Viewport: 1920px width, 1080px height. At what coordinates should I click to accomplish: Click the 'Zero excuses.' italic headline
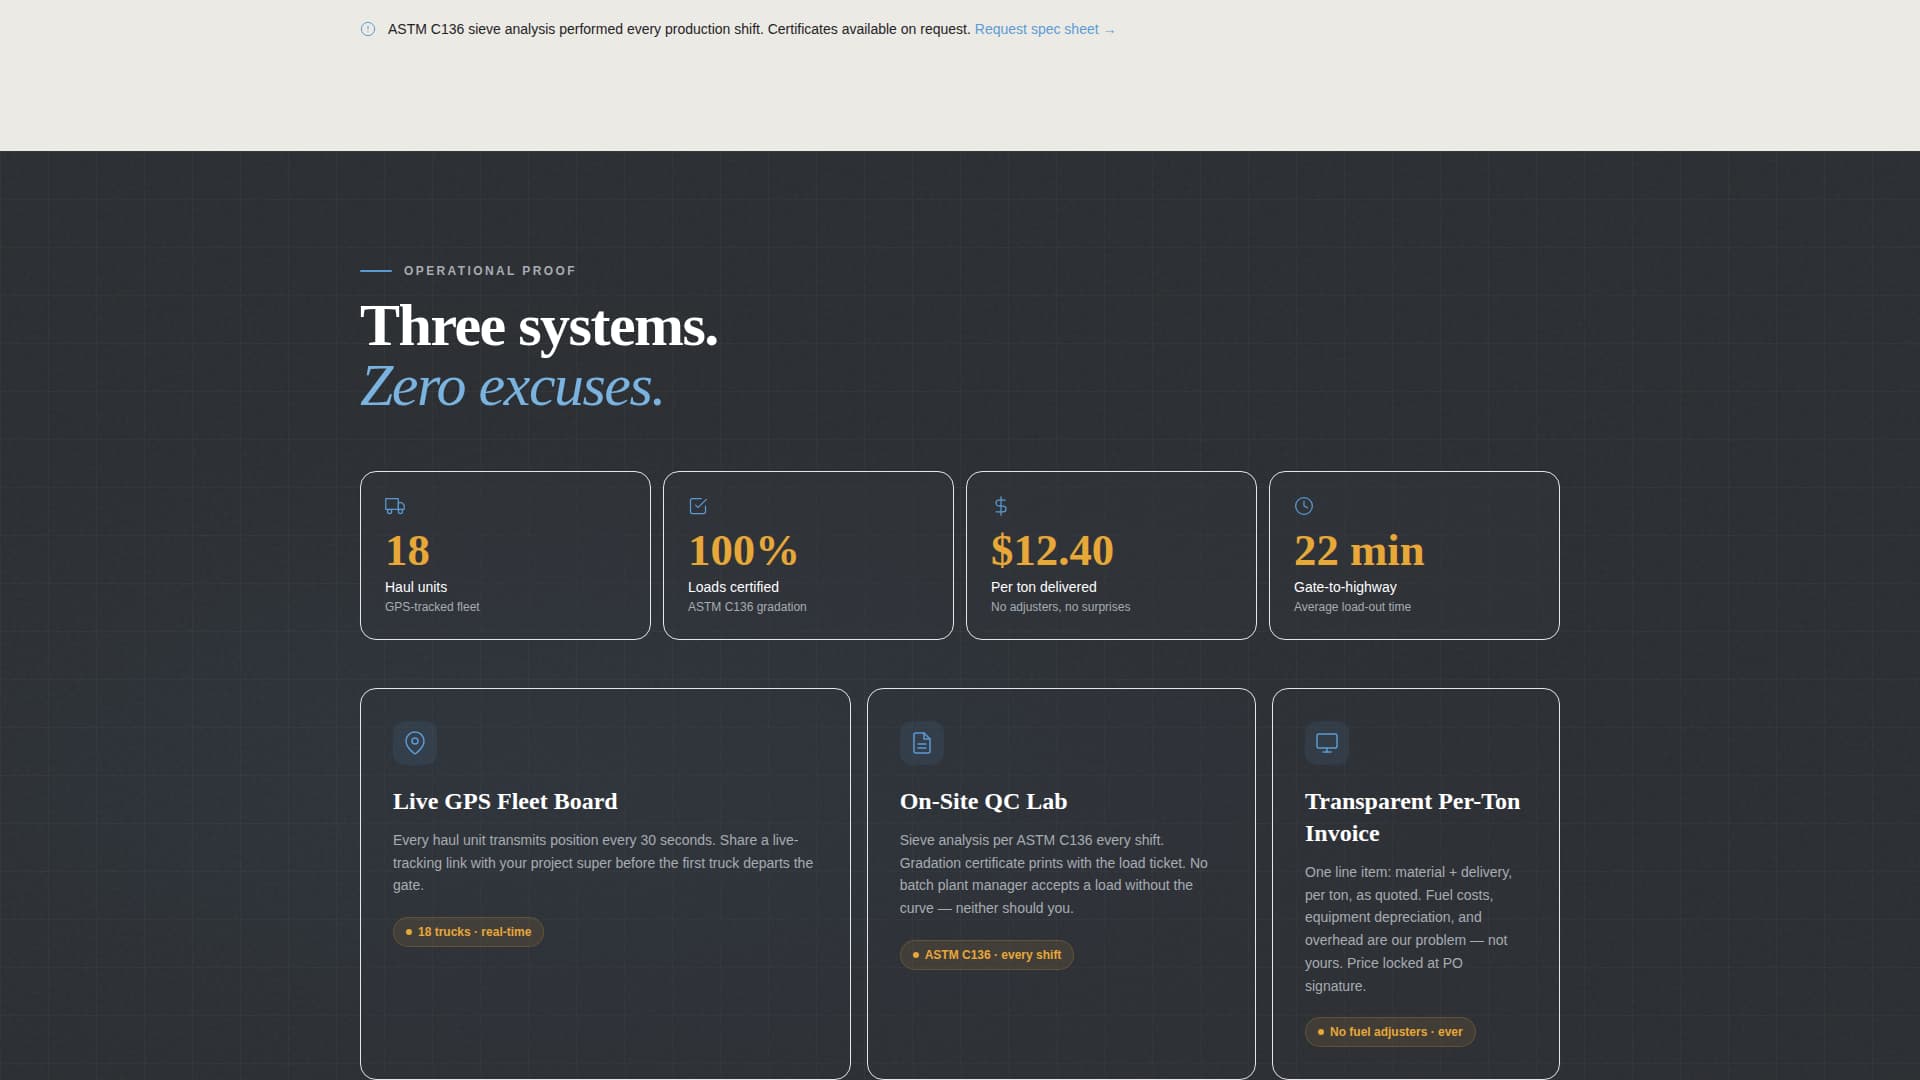(511, 387)
